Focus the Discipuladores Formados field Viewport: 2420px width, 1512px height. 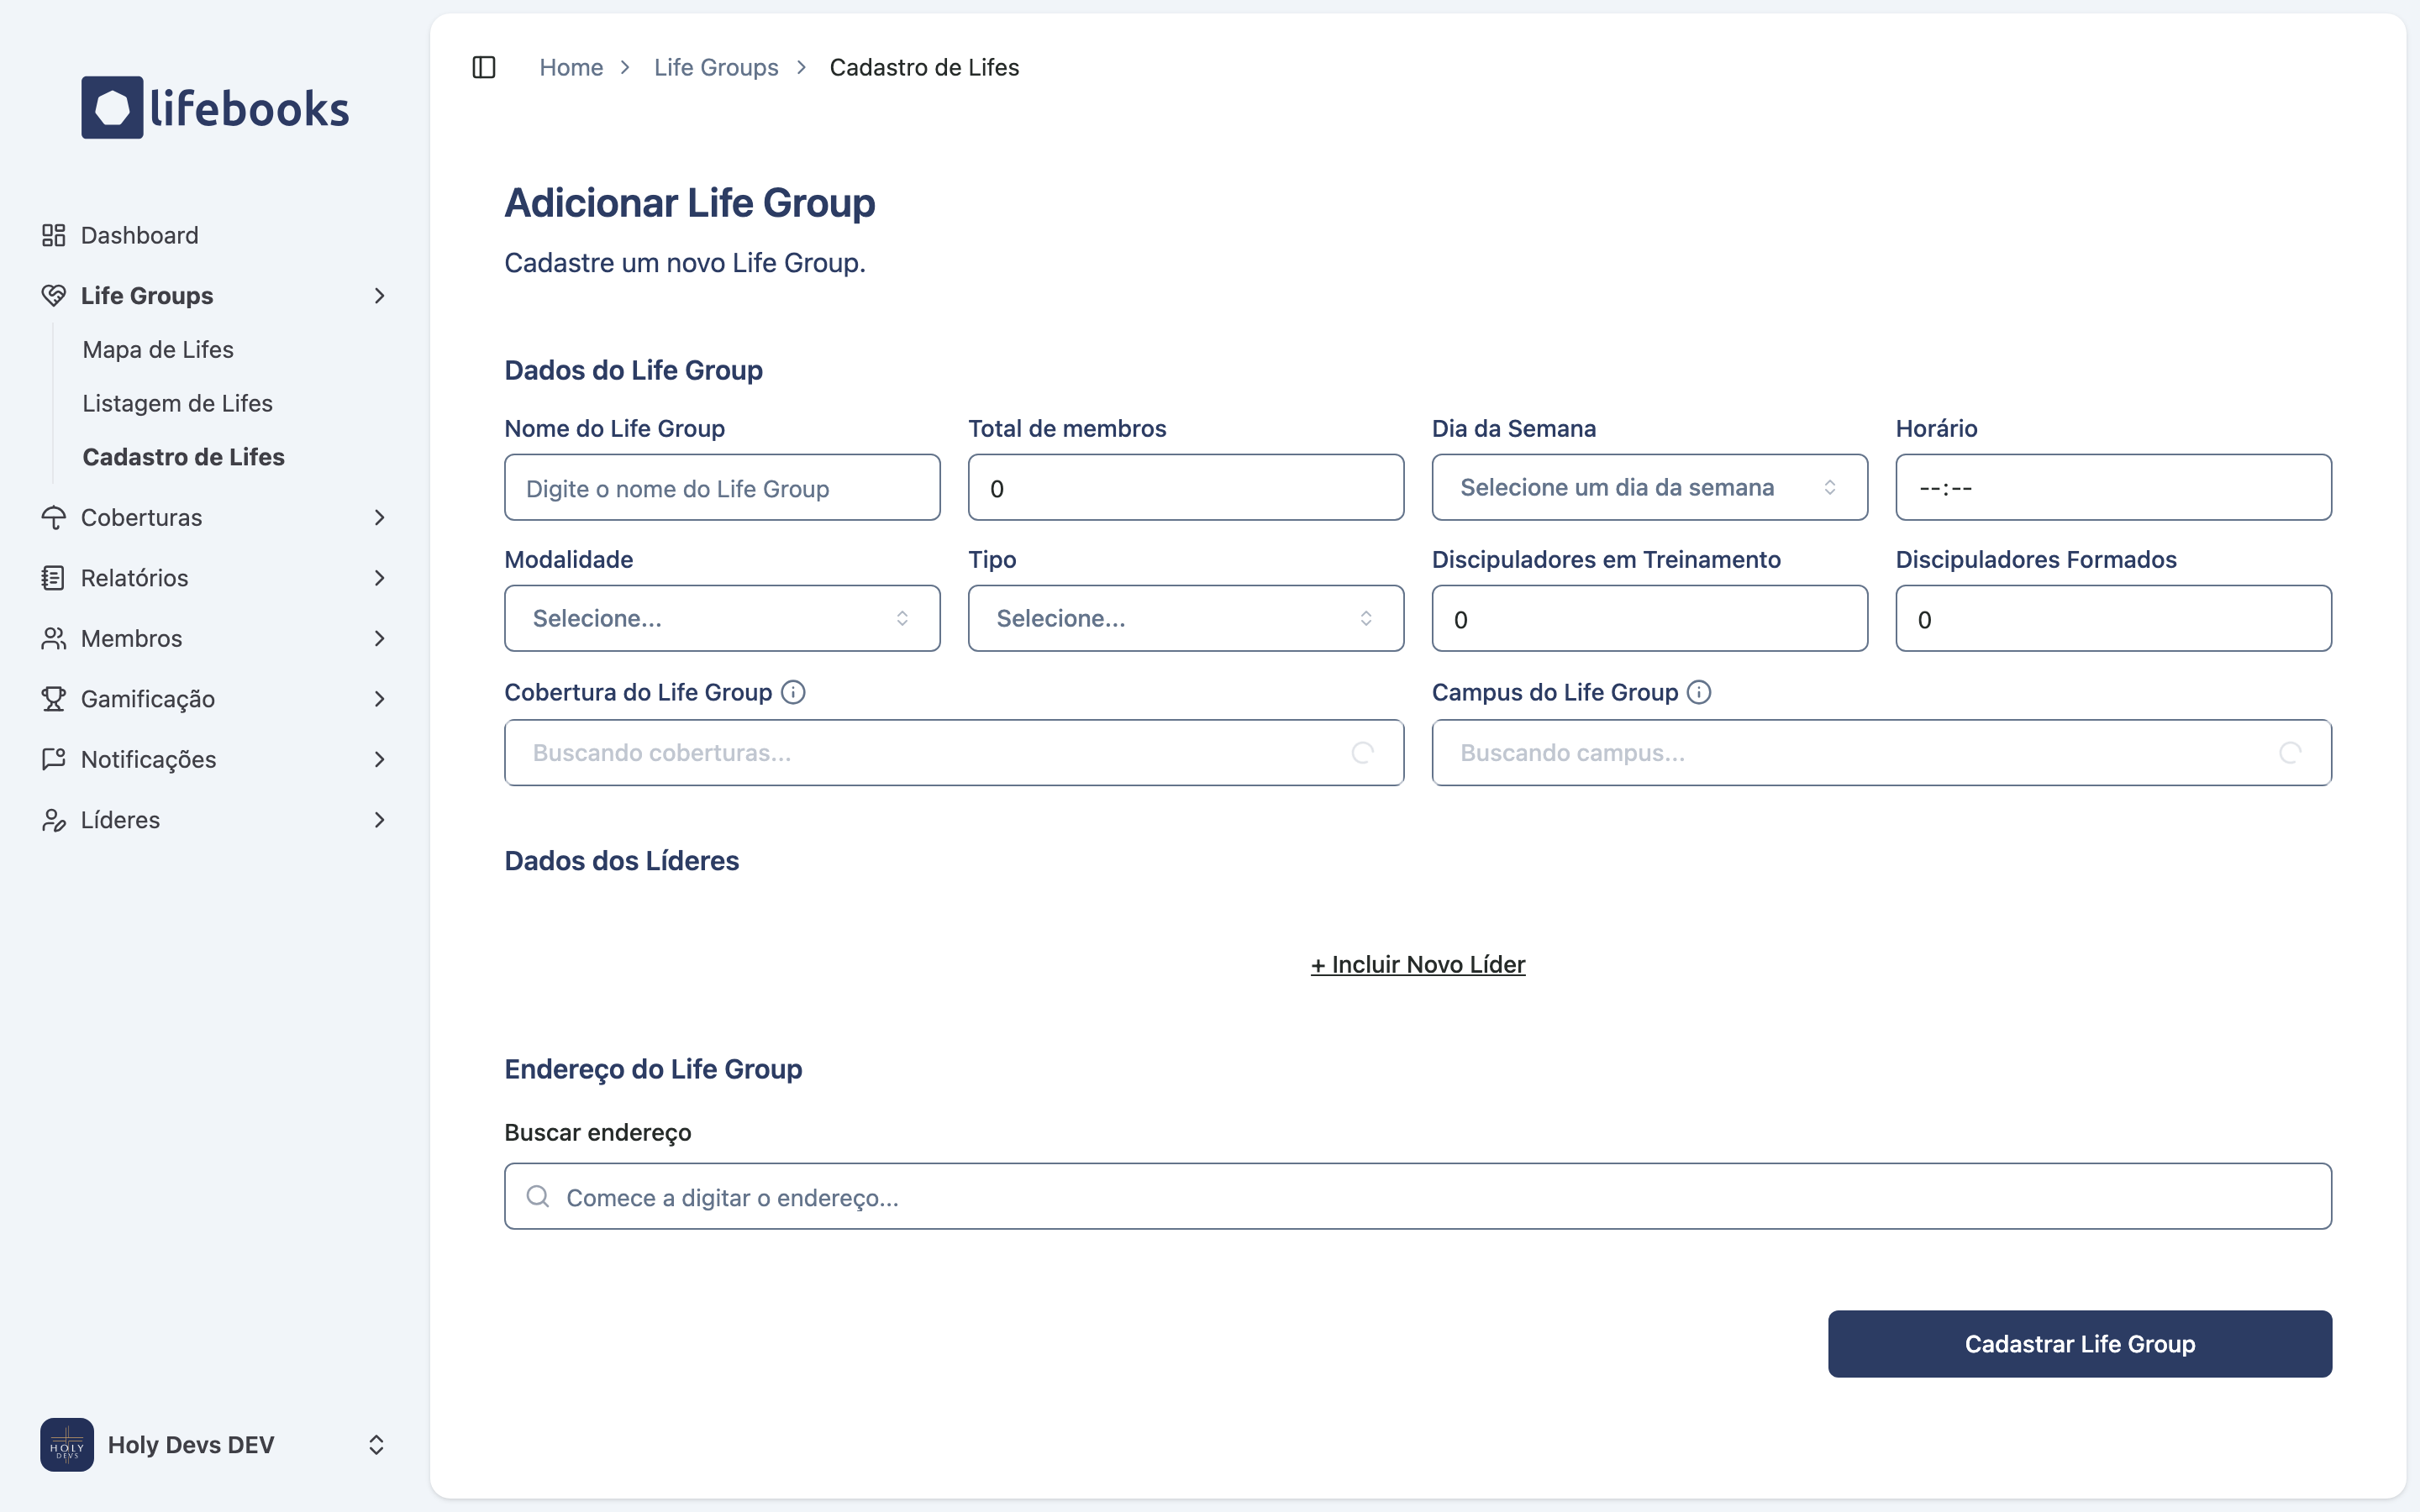(x=2113, y=618)
